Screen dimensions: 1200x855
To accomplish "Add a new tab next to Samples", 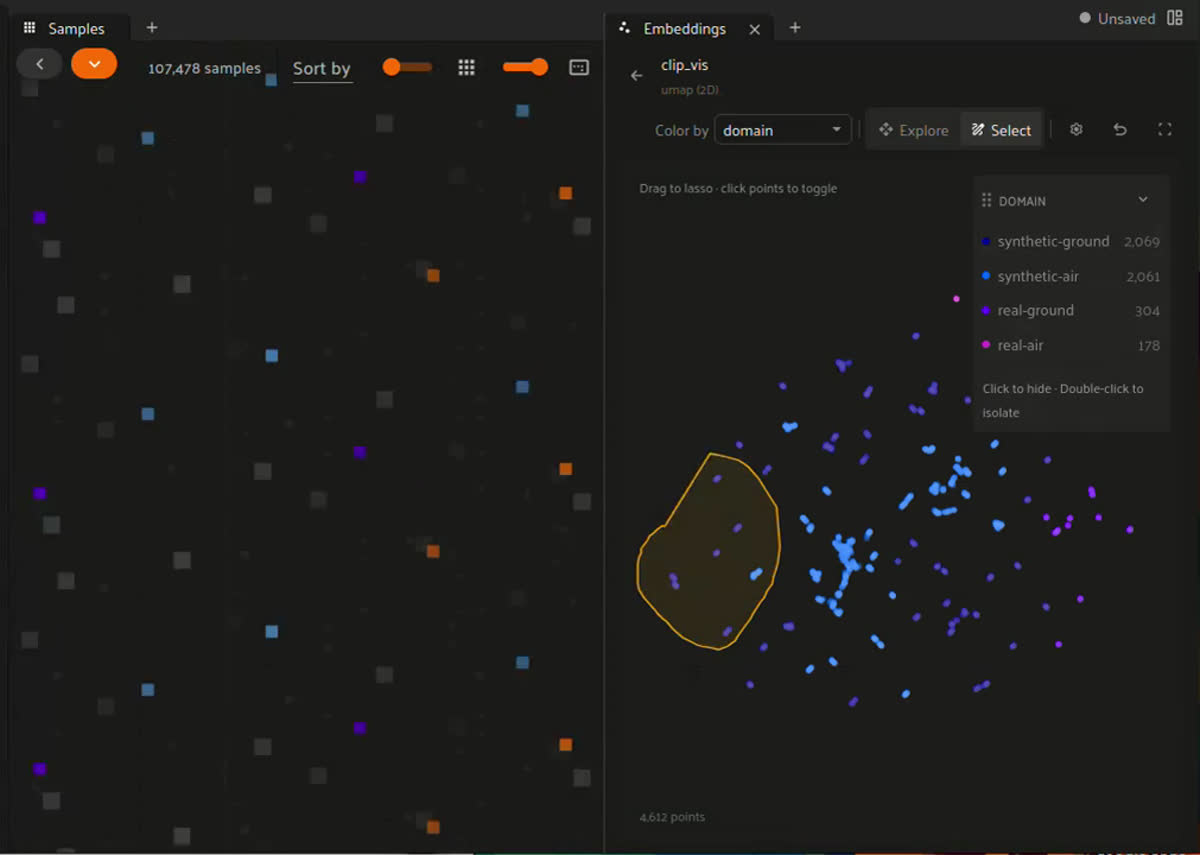I will coord(152,28).
